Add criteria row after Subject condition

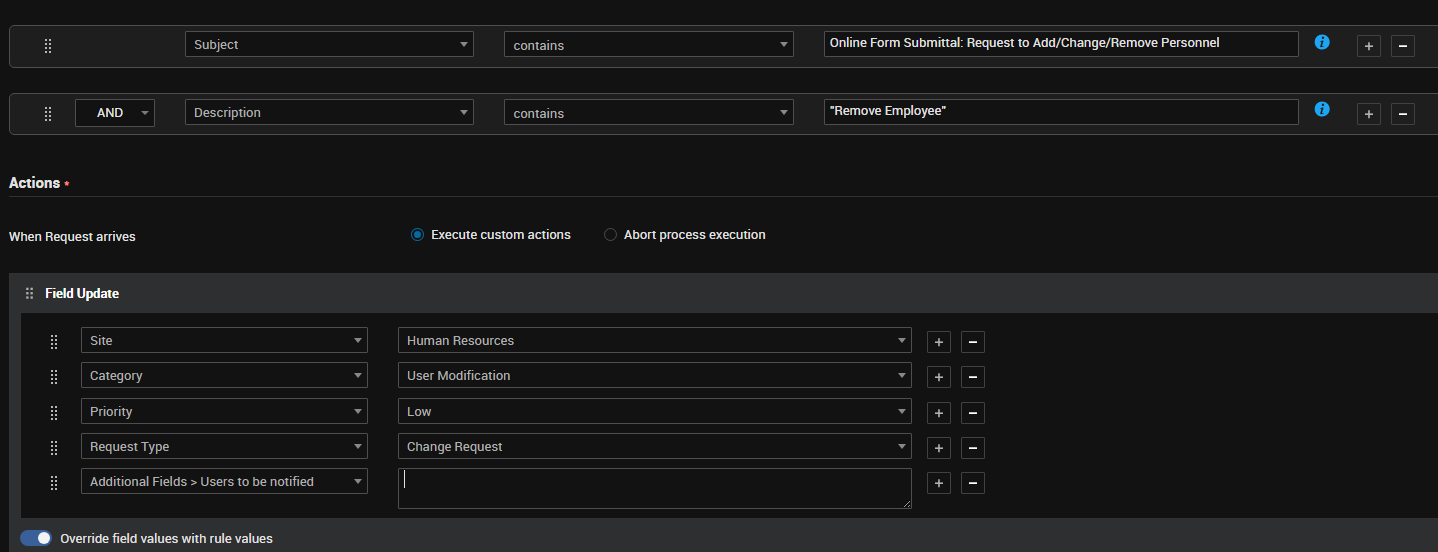1368,46
